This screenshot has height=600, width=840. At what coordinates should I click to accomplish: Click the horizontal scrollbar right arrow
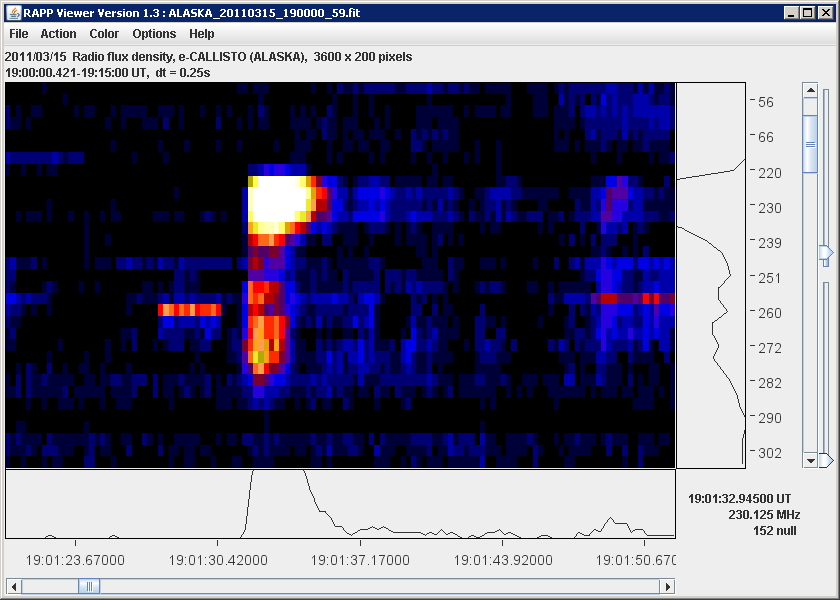click(x=668, y=586)
